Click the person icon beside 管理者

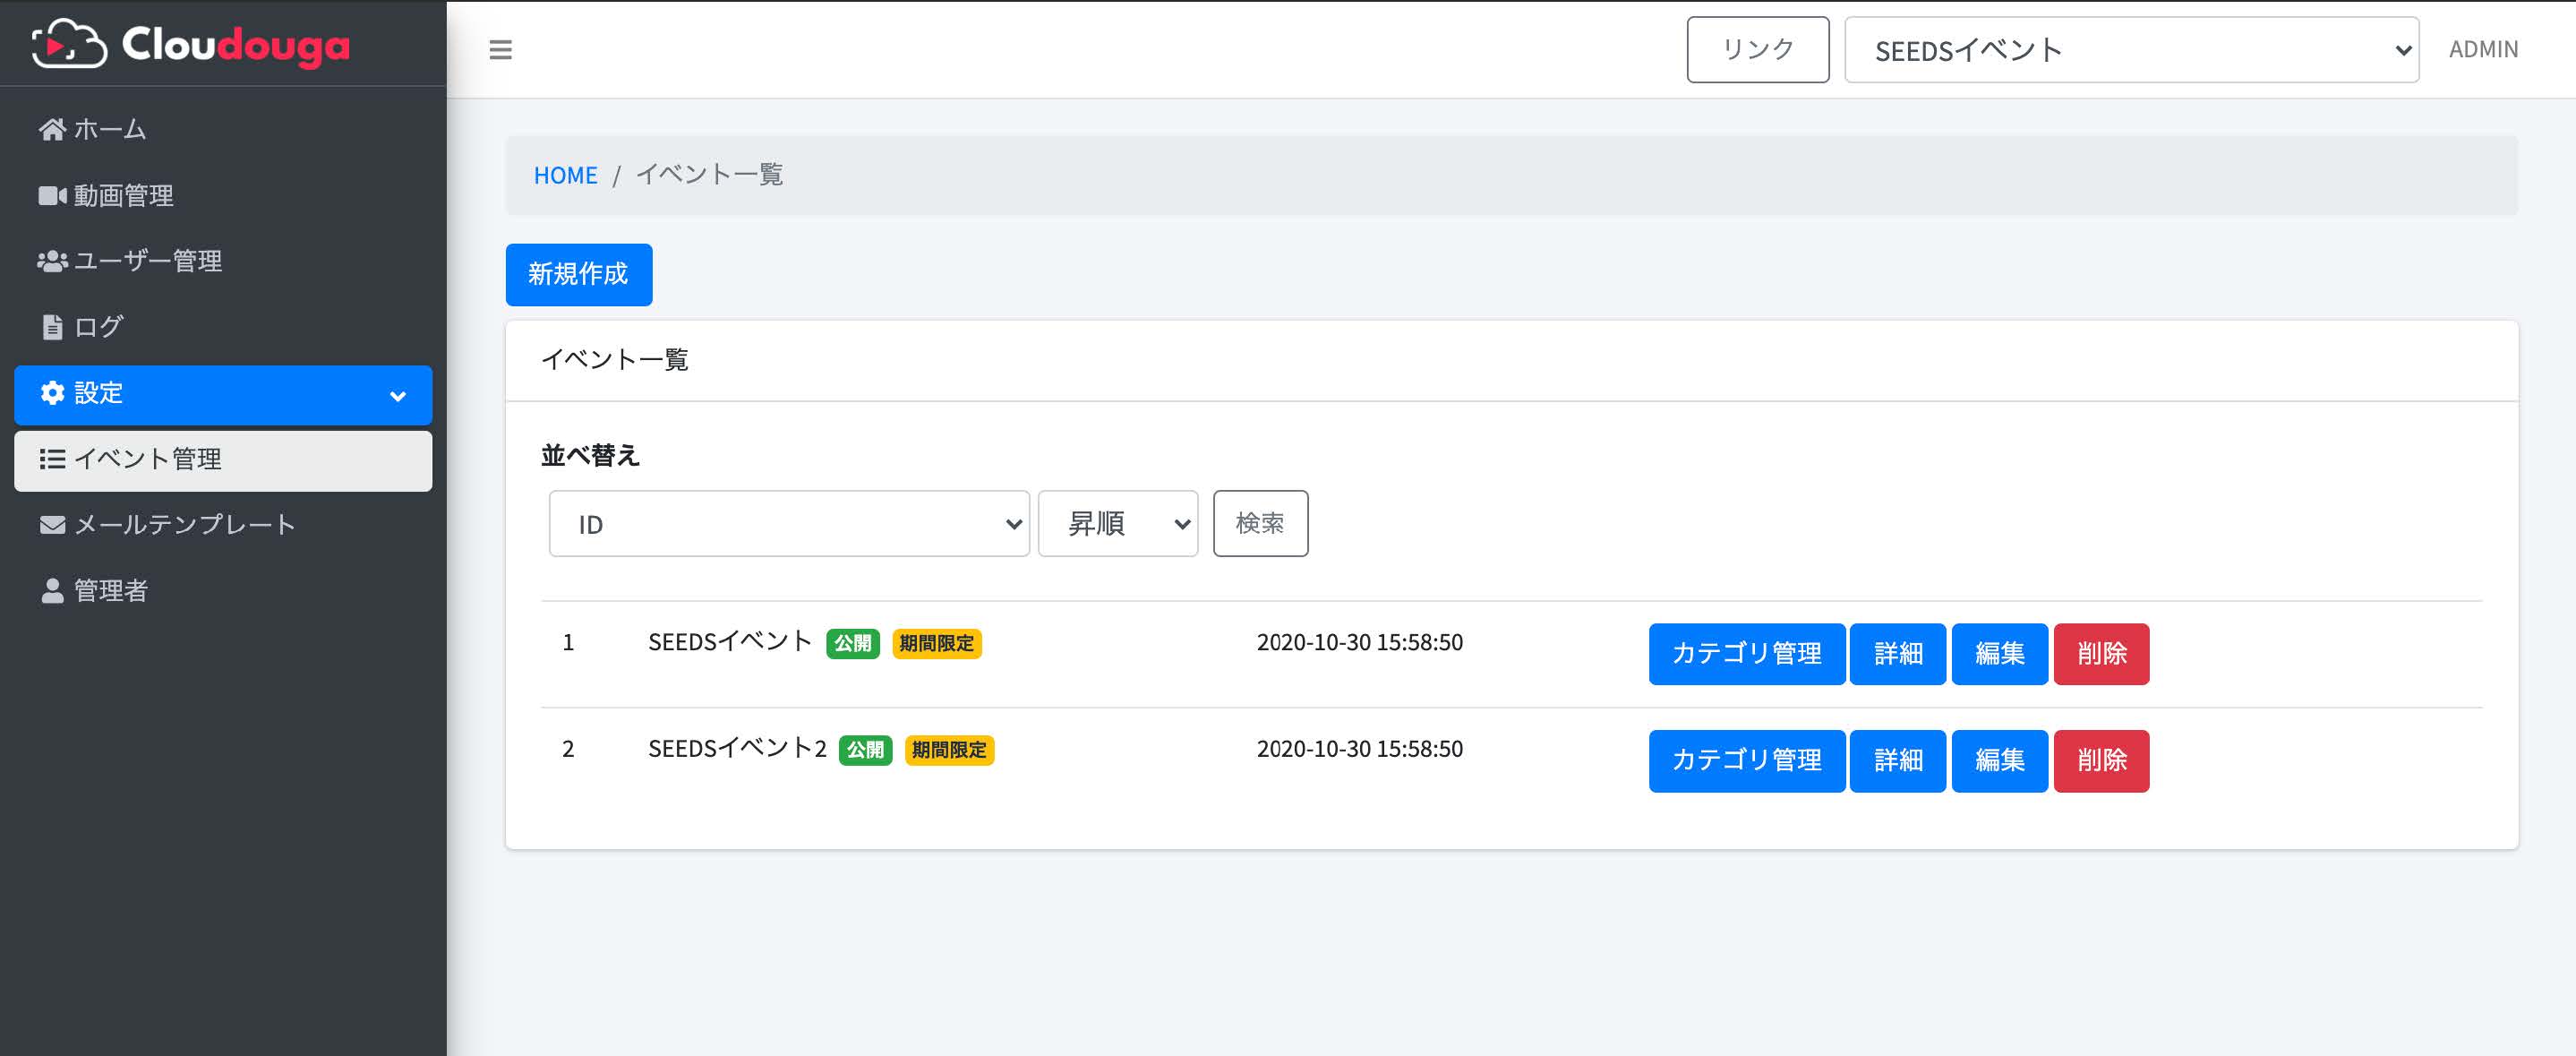click(52, 591)
